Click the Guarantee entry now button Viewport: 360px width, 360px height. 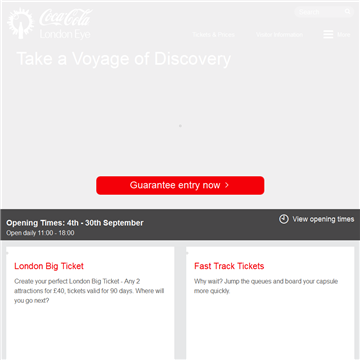point(180,185)
